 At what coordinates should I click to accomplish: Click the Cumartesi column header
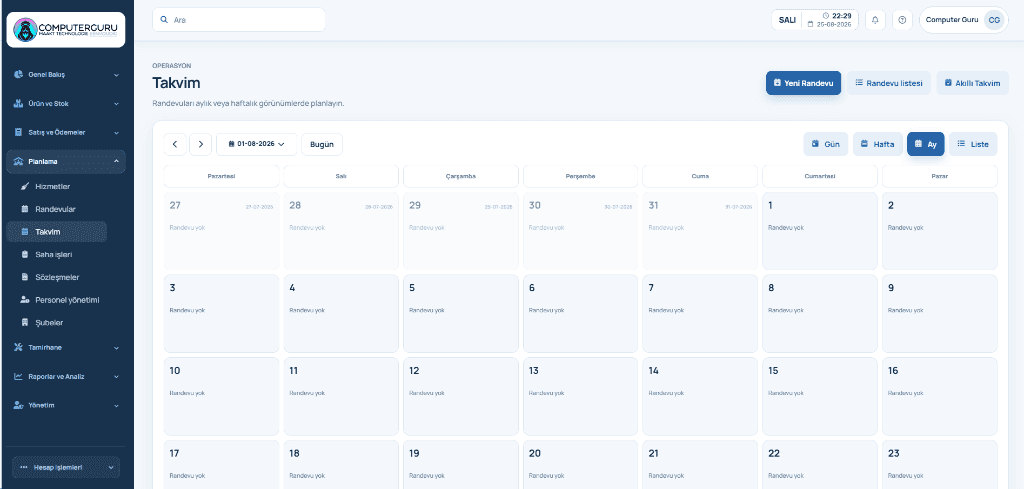pyautogui.click(x=820, y=176)
